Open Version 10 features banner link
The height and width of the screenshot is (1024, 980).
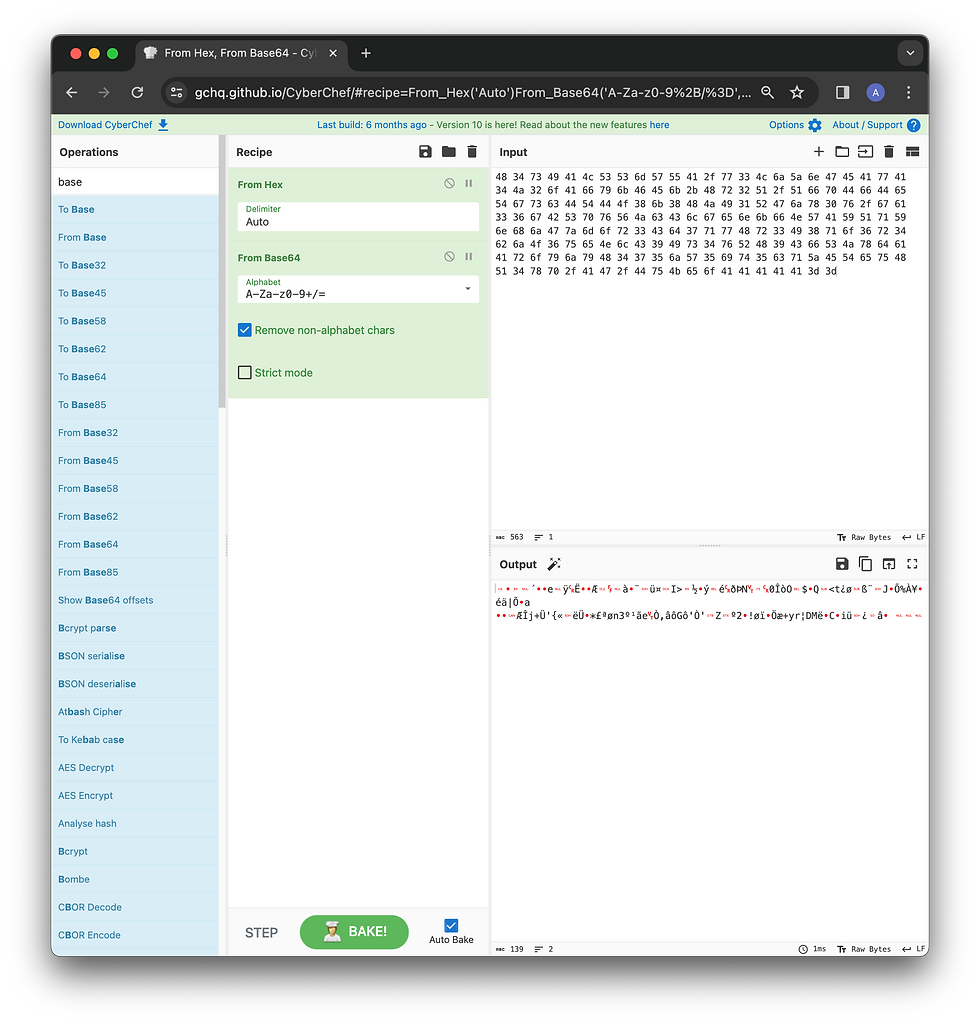coord(493,125)
